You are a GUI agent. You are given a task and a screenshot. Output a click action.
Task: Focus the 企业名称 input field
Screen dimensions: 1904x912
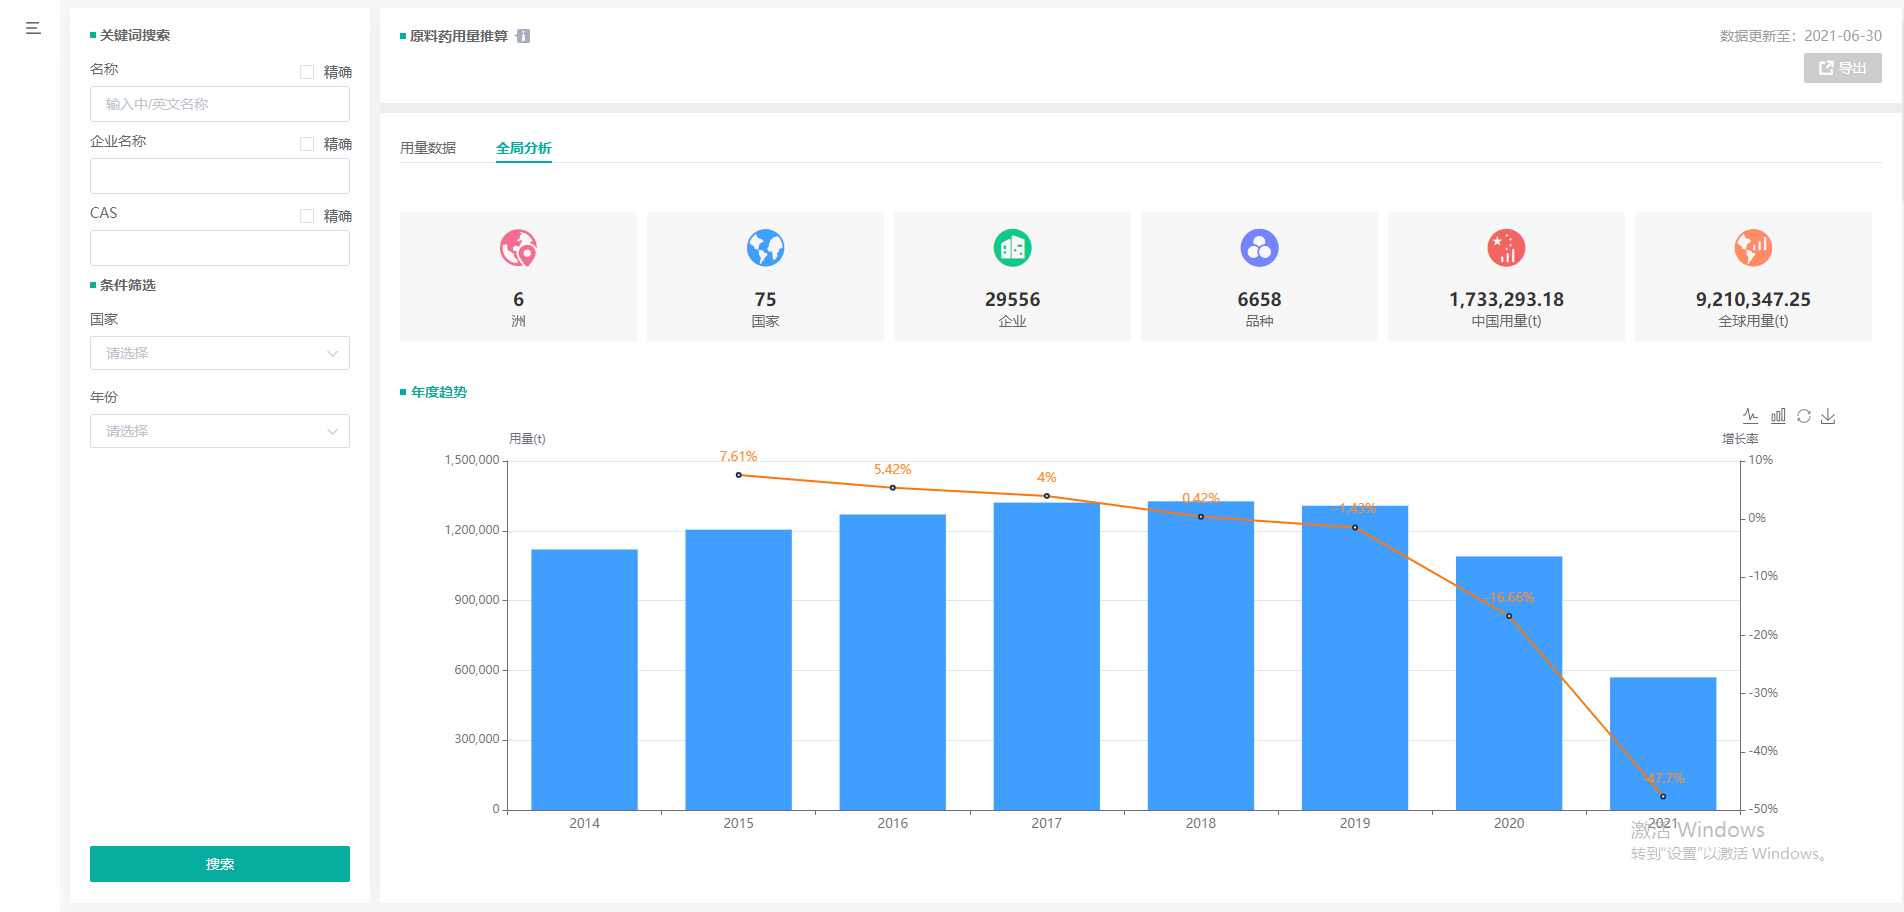click(x=220, y=176)
